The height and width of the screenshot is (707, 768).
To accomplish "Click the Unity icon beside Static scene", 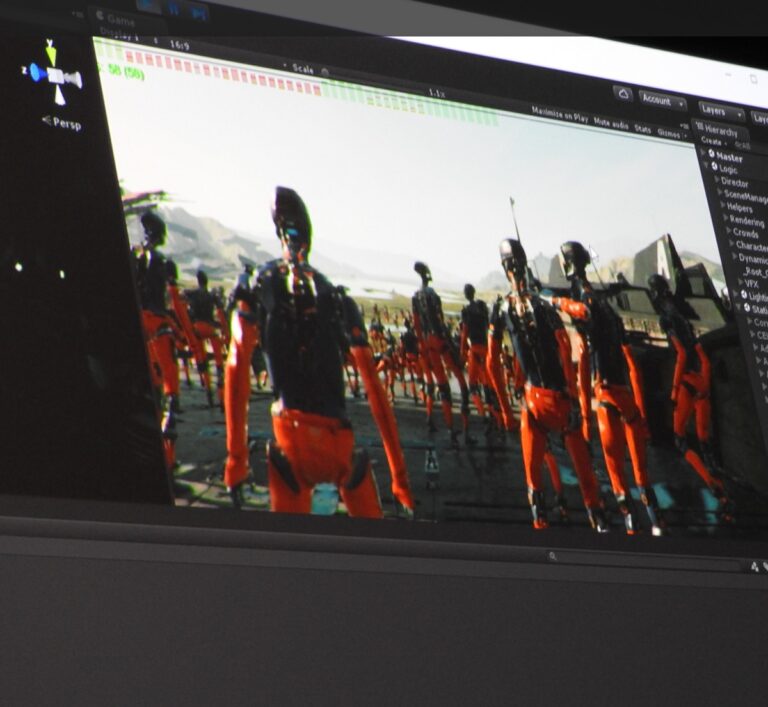I will point(747,308).
